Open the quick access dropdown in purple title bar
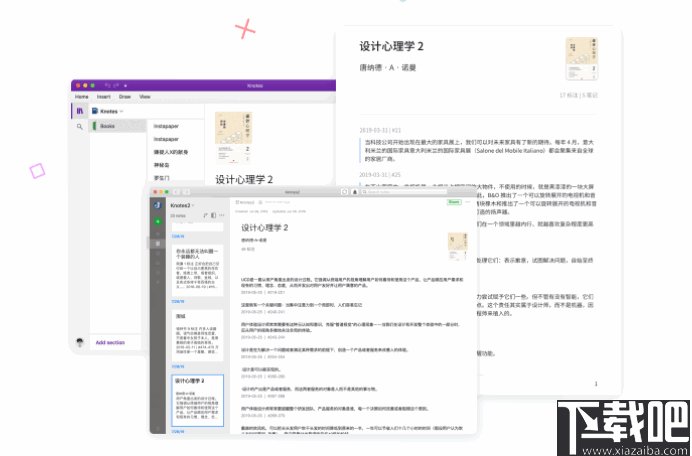Viewport: 692px width, 456px height. tap(126, 86)
